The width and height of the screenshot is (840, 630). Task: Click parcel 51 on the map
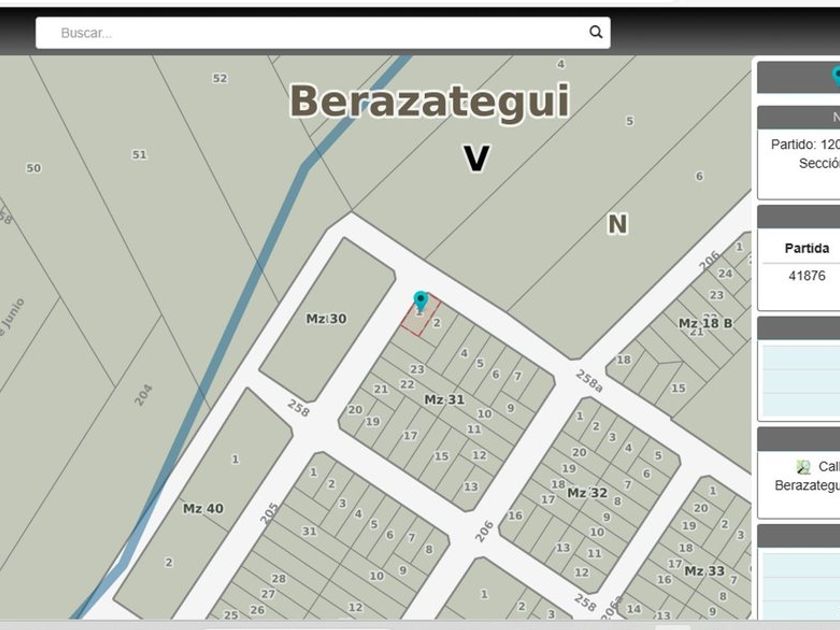pyautogui.click(x=139, y=155)
